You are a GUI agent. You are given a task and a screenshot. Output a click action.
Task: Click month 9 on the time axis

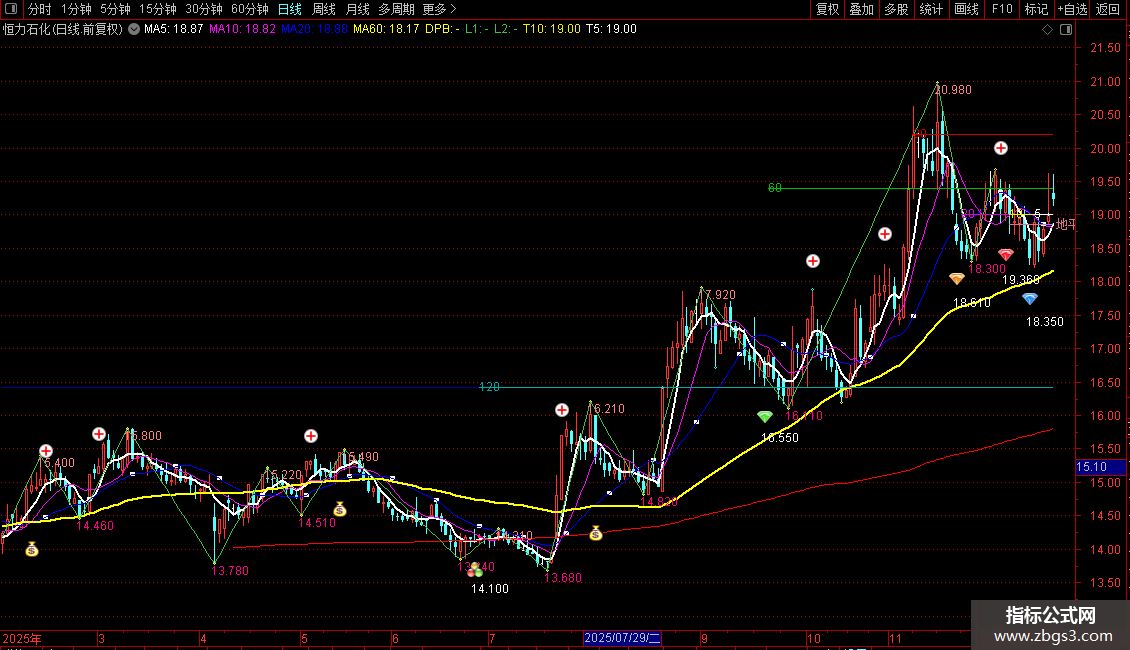point(704,638)
